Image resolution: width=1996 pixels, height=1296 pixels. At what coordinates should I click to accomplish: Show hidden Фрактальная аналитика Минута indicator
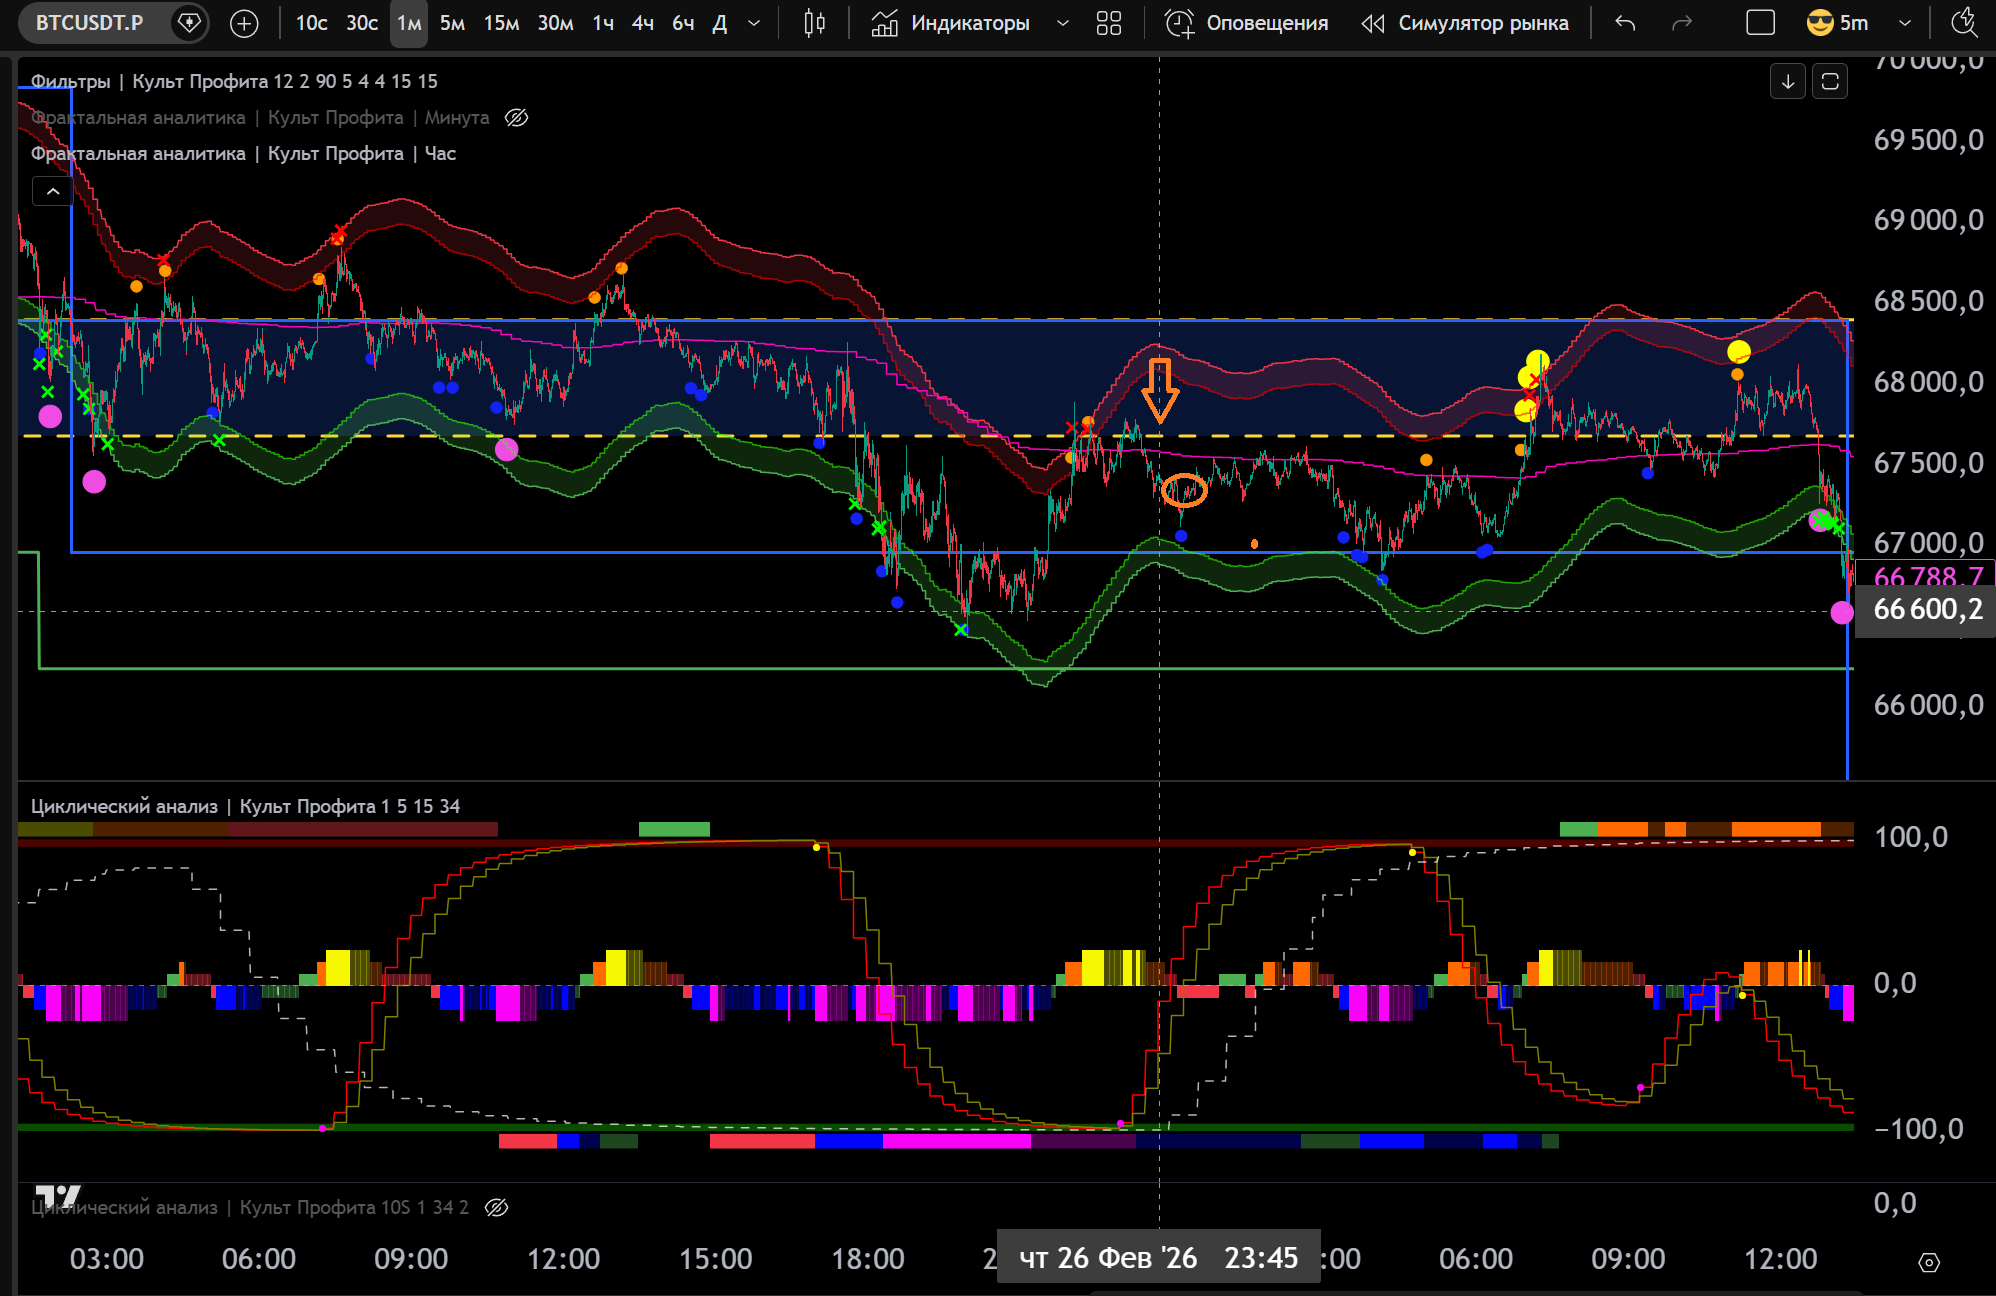tap(516, 118)
